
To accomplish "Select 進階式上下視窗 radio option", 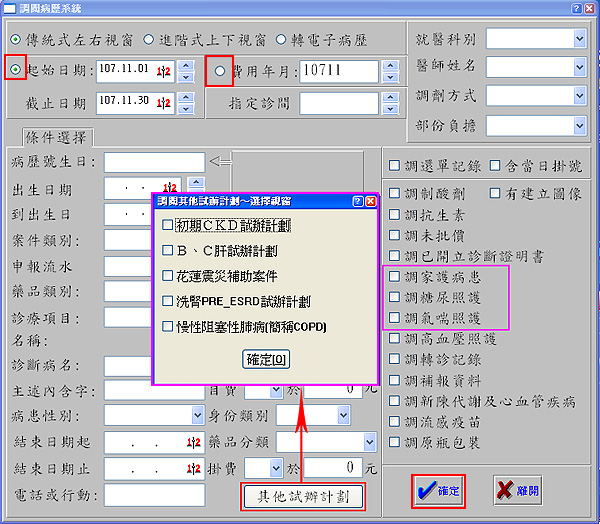I will coord(149,39).
